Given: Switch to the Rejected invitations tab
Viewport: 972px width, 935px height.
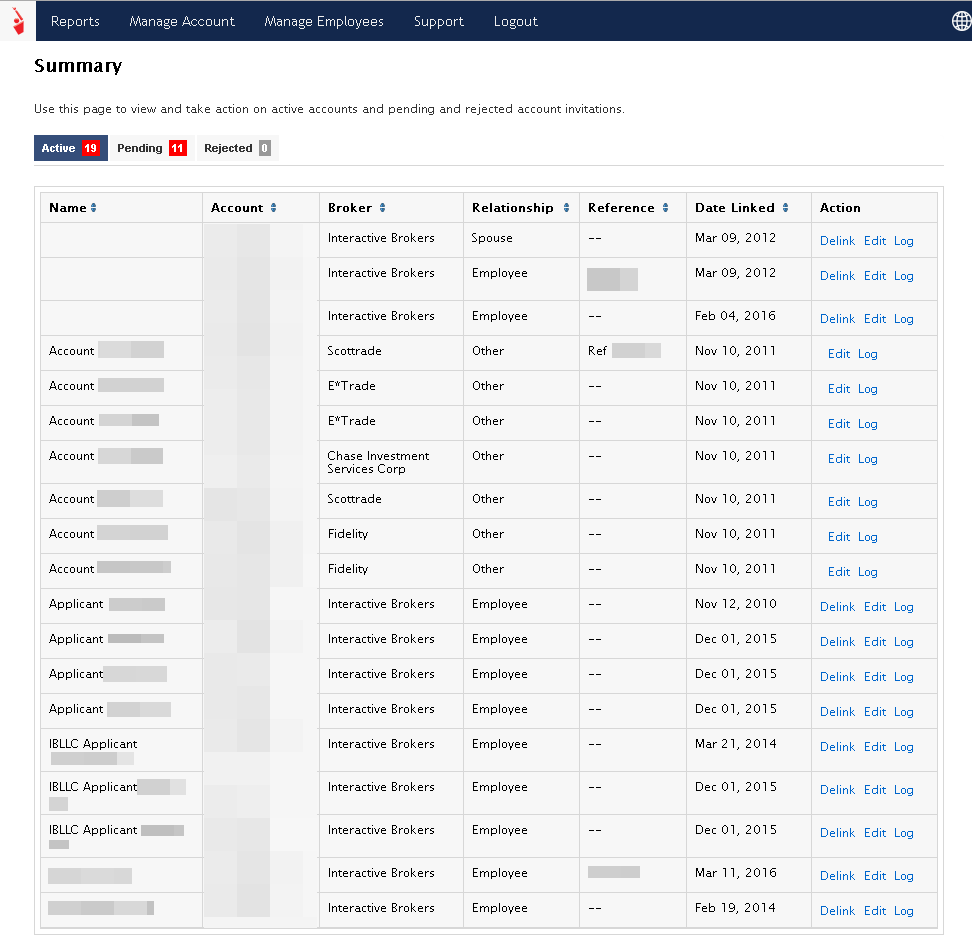Looking at the screenshot, I should click(x=237, y=148).
